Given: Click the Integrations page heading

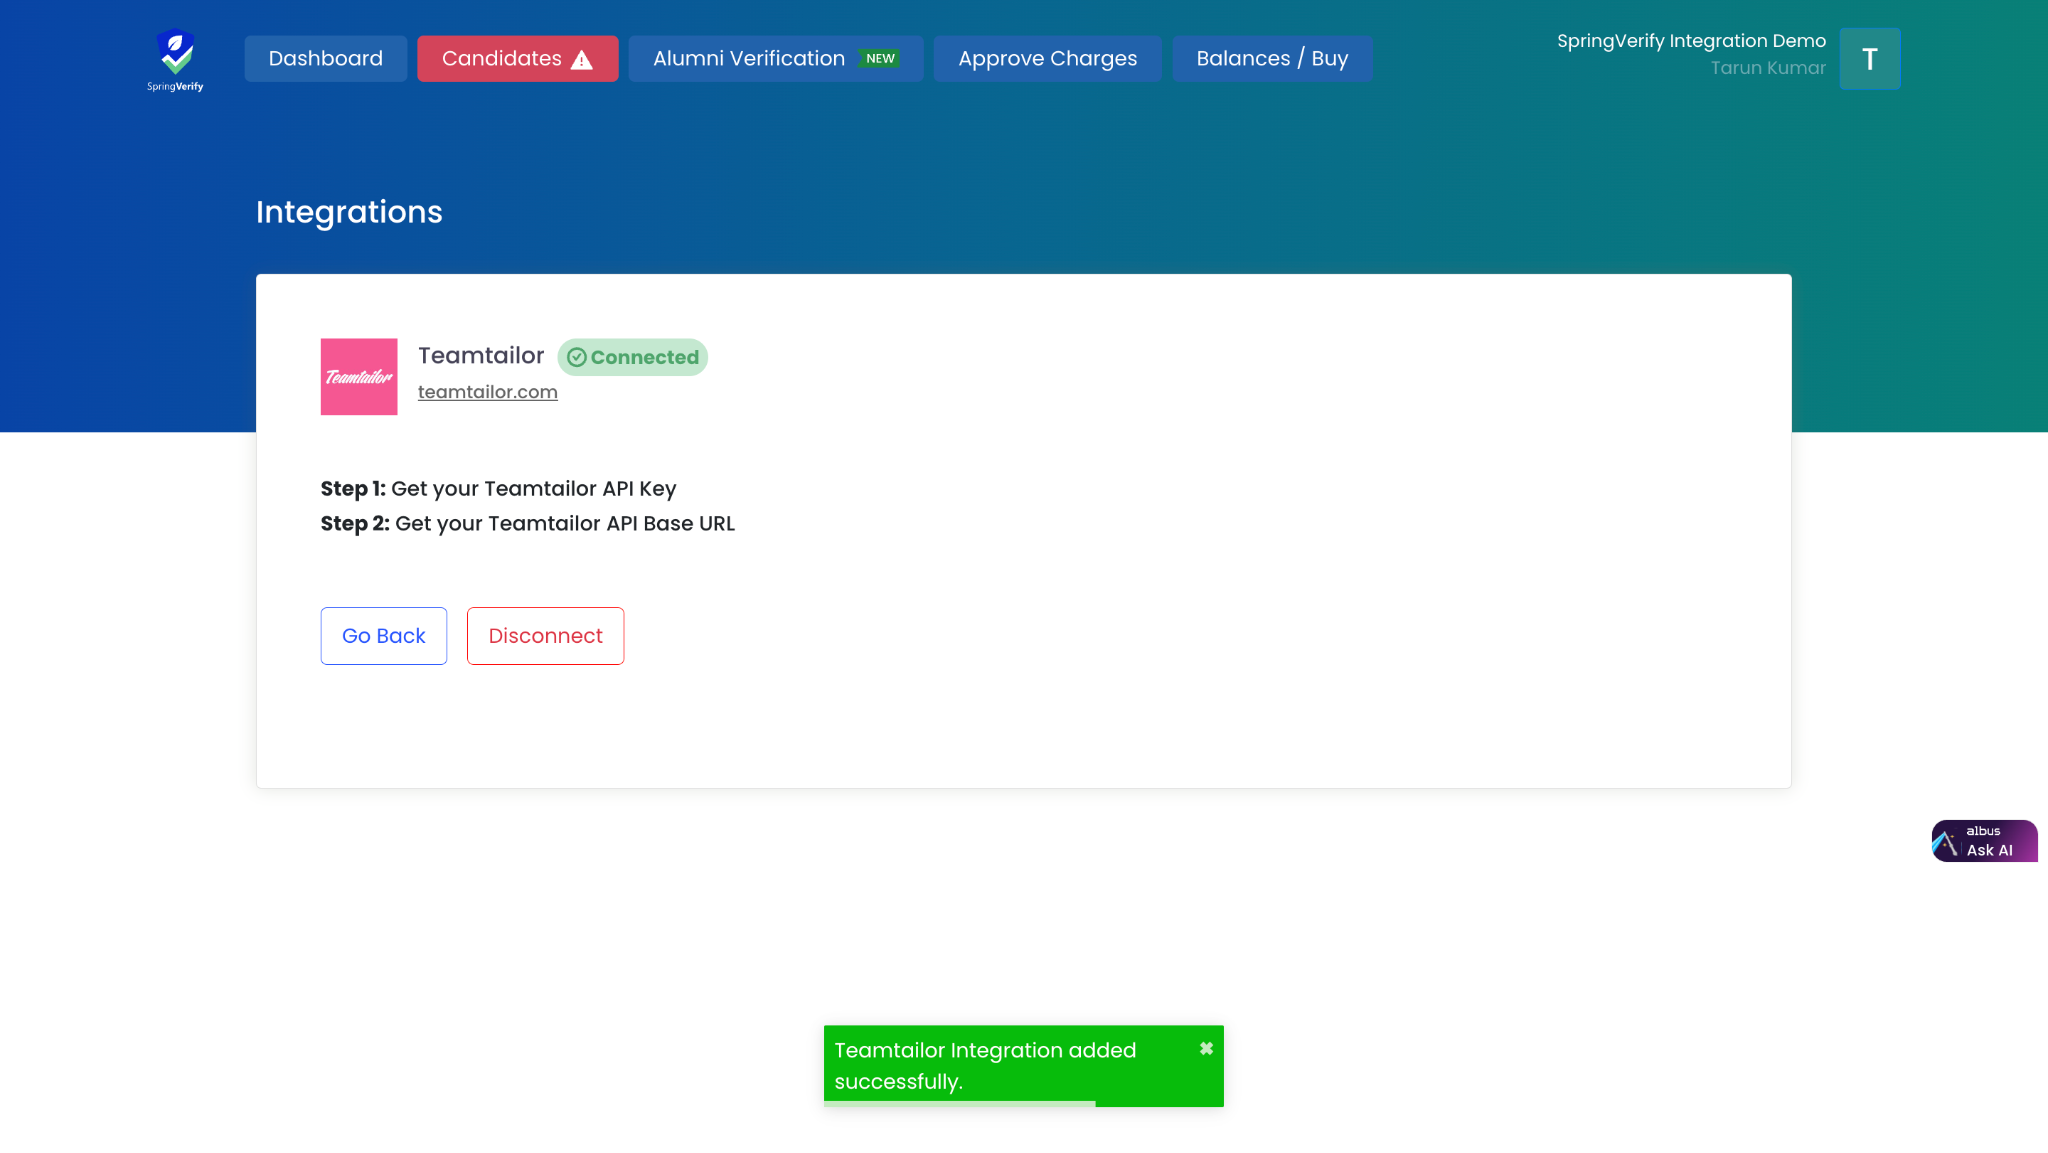Looking at the screenshot, I should click(349, 212).
